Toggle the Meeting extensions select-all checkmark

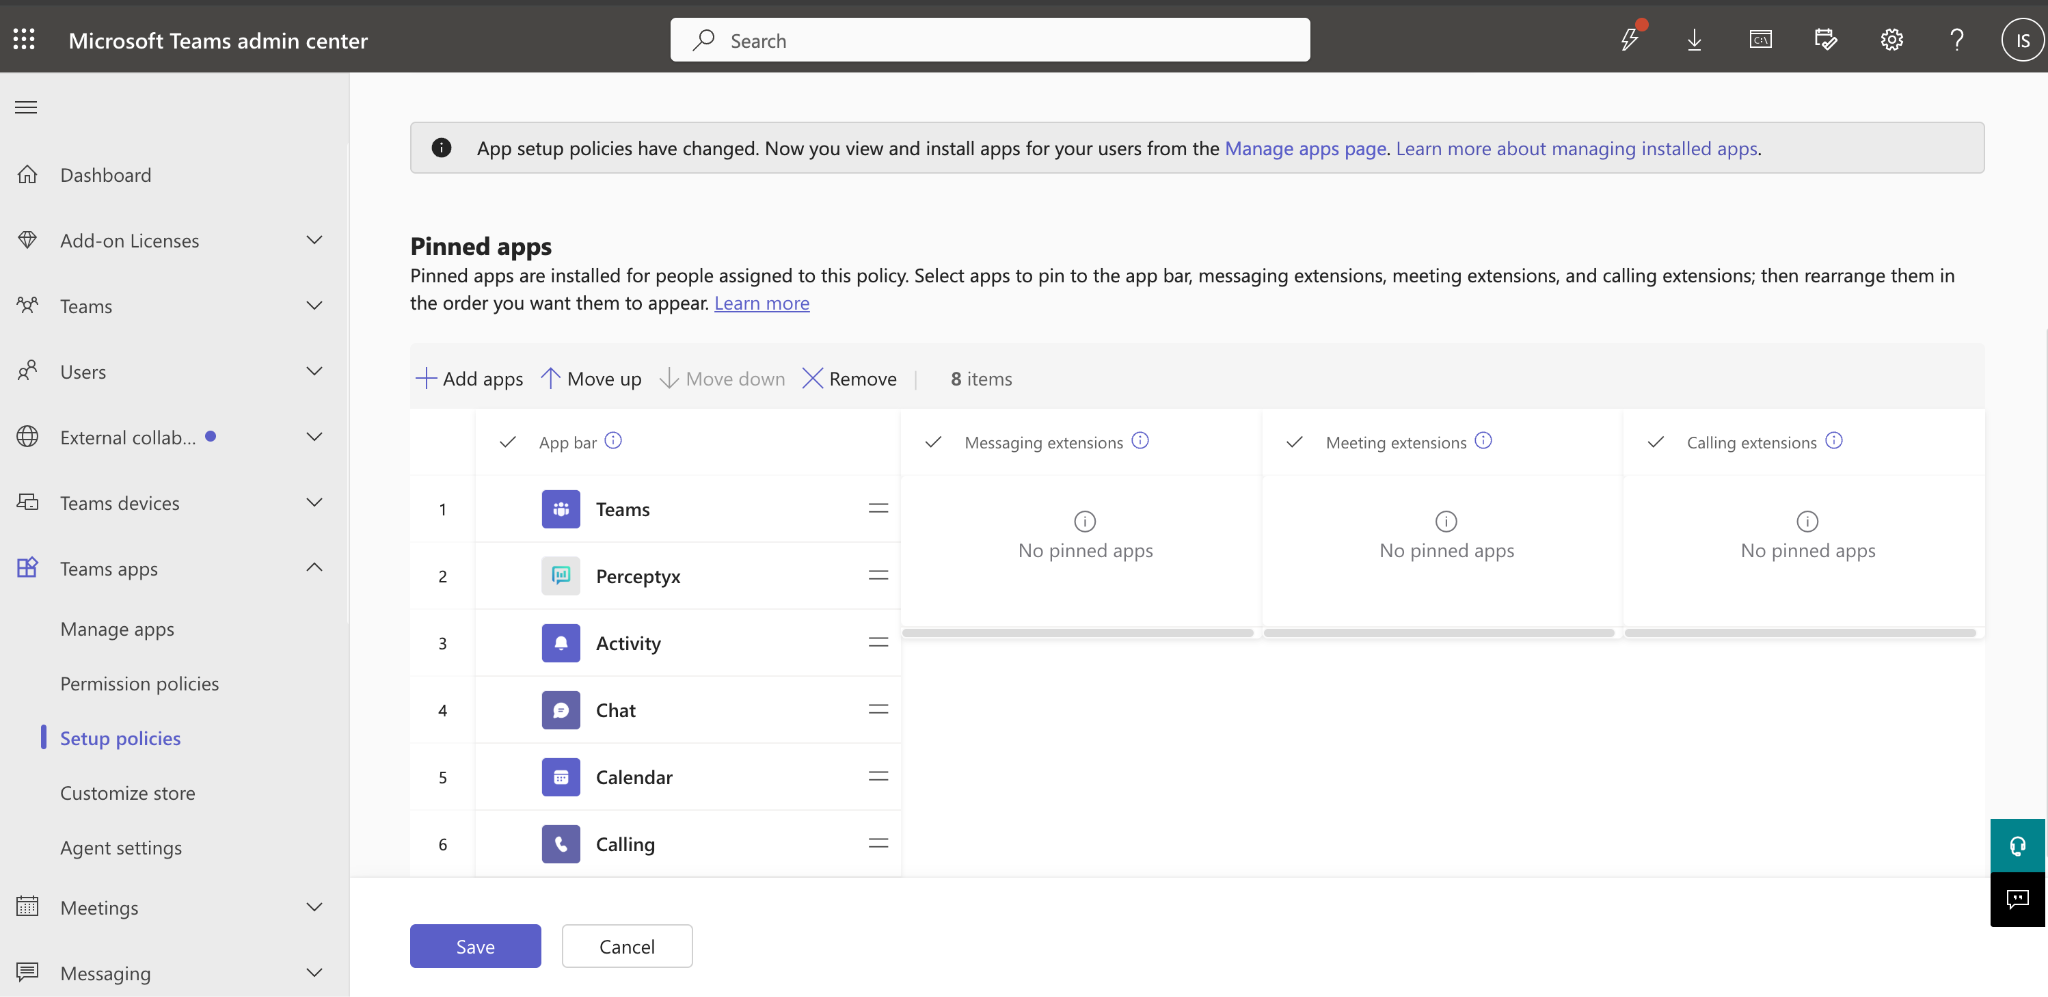coord(1294,442)
